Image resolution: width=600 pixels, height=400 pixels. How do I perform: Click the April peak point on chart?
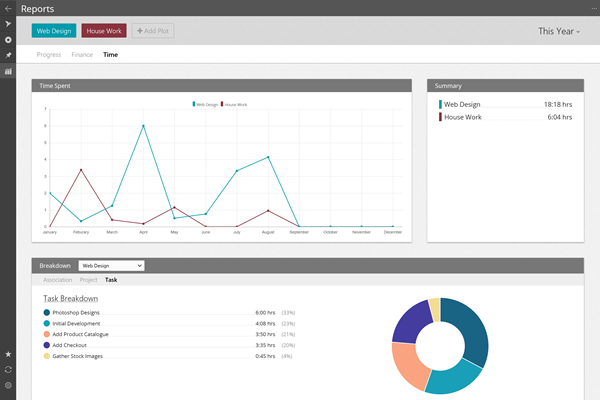point(143,126)
